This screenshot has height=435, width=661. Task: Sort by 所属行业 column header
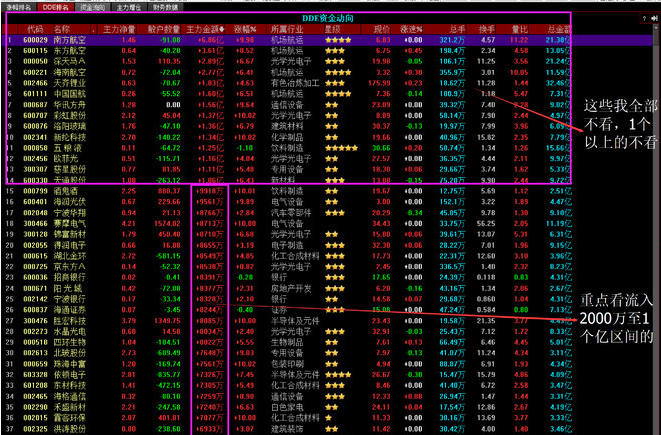click(x=287, y=30)
